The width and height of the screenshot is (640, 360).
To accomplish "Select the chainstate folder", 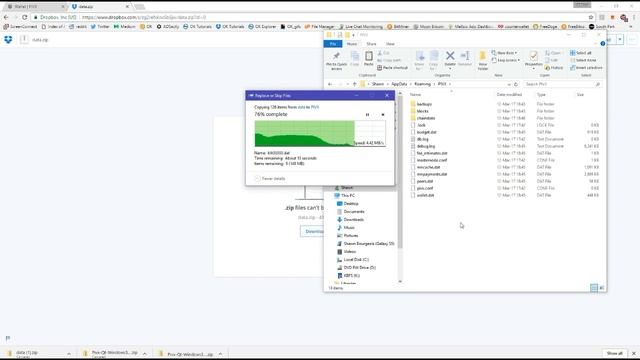I will coord(426,118).
